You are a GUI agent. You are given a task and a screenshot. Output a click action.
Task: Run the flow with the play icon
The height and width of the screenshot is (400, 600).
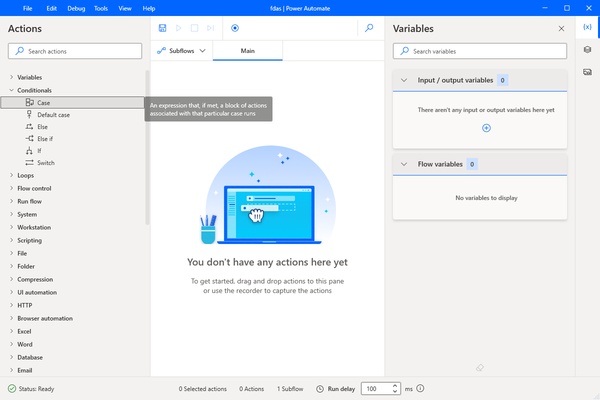tap(178, 28)
